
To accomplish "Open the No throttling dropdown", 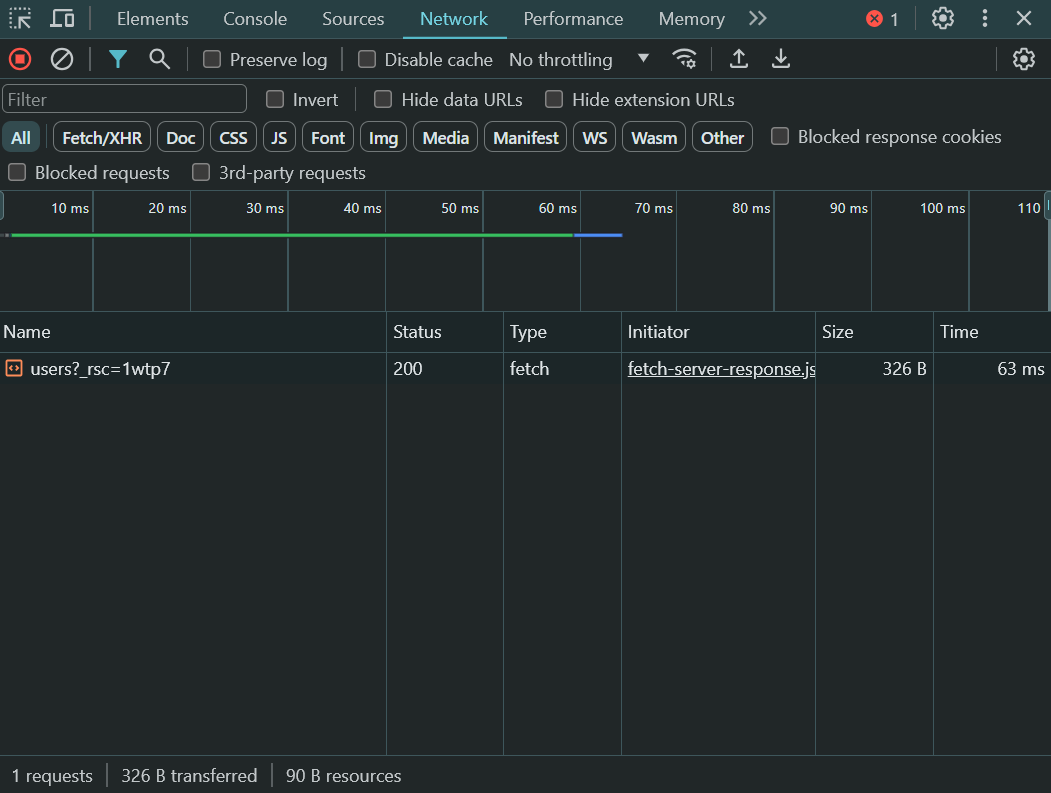I will coord(579,59).
